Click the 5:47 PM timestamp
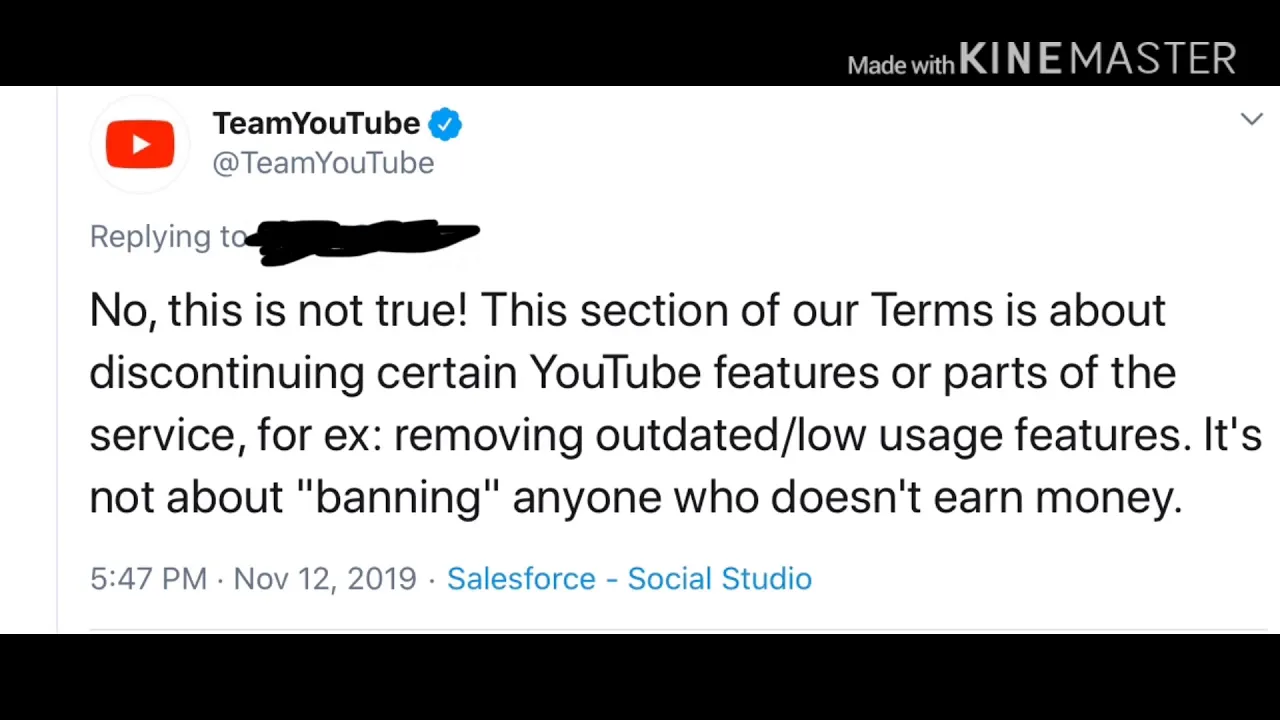This screenshot has height=720, width=1280. tap(148, 579)
